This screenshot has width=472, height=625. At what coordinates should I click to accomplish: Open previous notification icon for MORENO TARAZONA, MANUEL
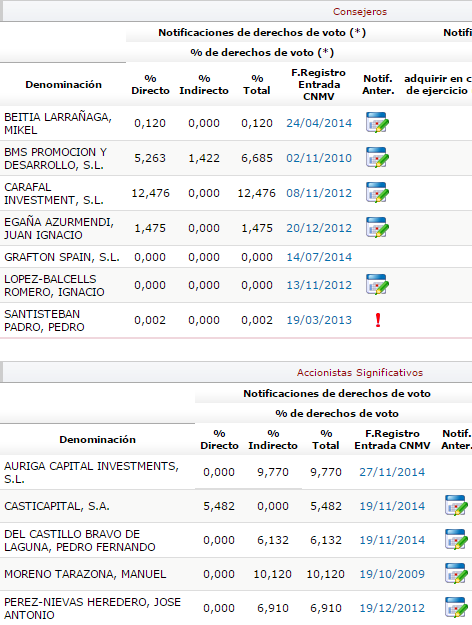[456, 574]
